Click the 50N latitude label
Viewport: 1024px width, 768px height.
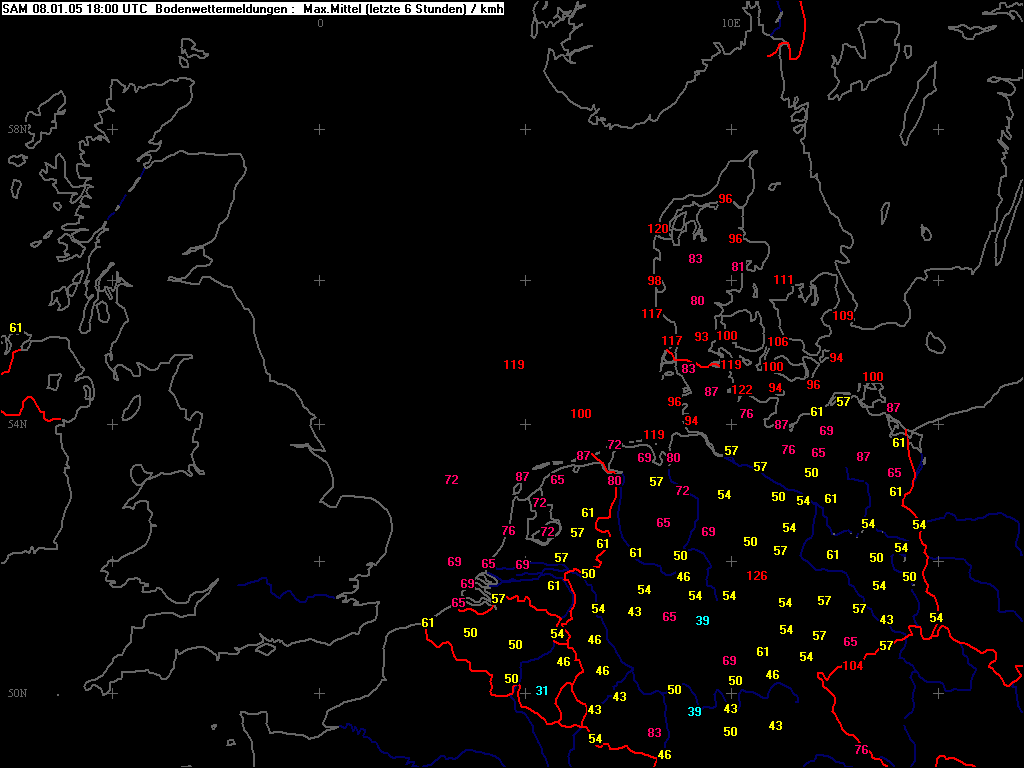tap(18, 694)
